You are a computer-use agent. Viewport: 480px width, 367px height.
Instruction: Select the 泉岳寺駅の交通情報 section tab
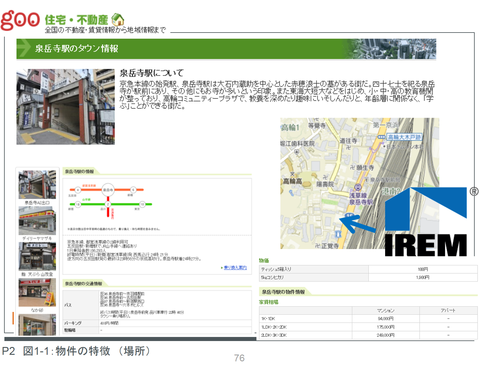pos(83,284)
